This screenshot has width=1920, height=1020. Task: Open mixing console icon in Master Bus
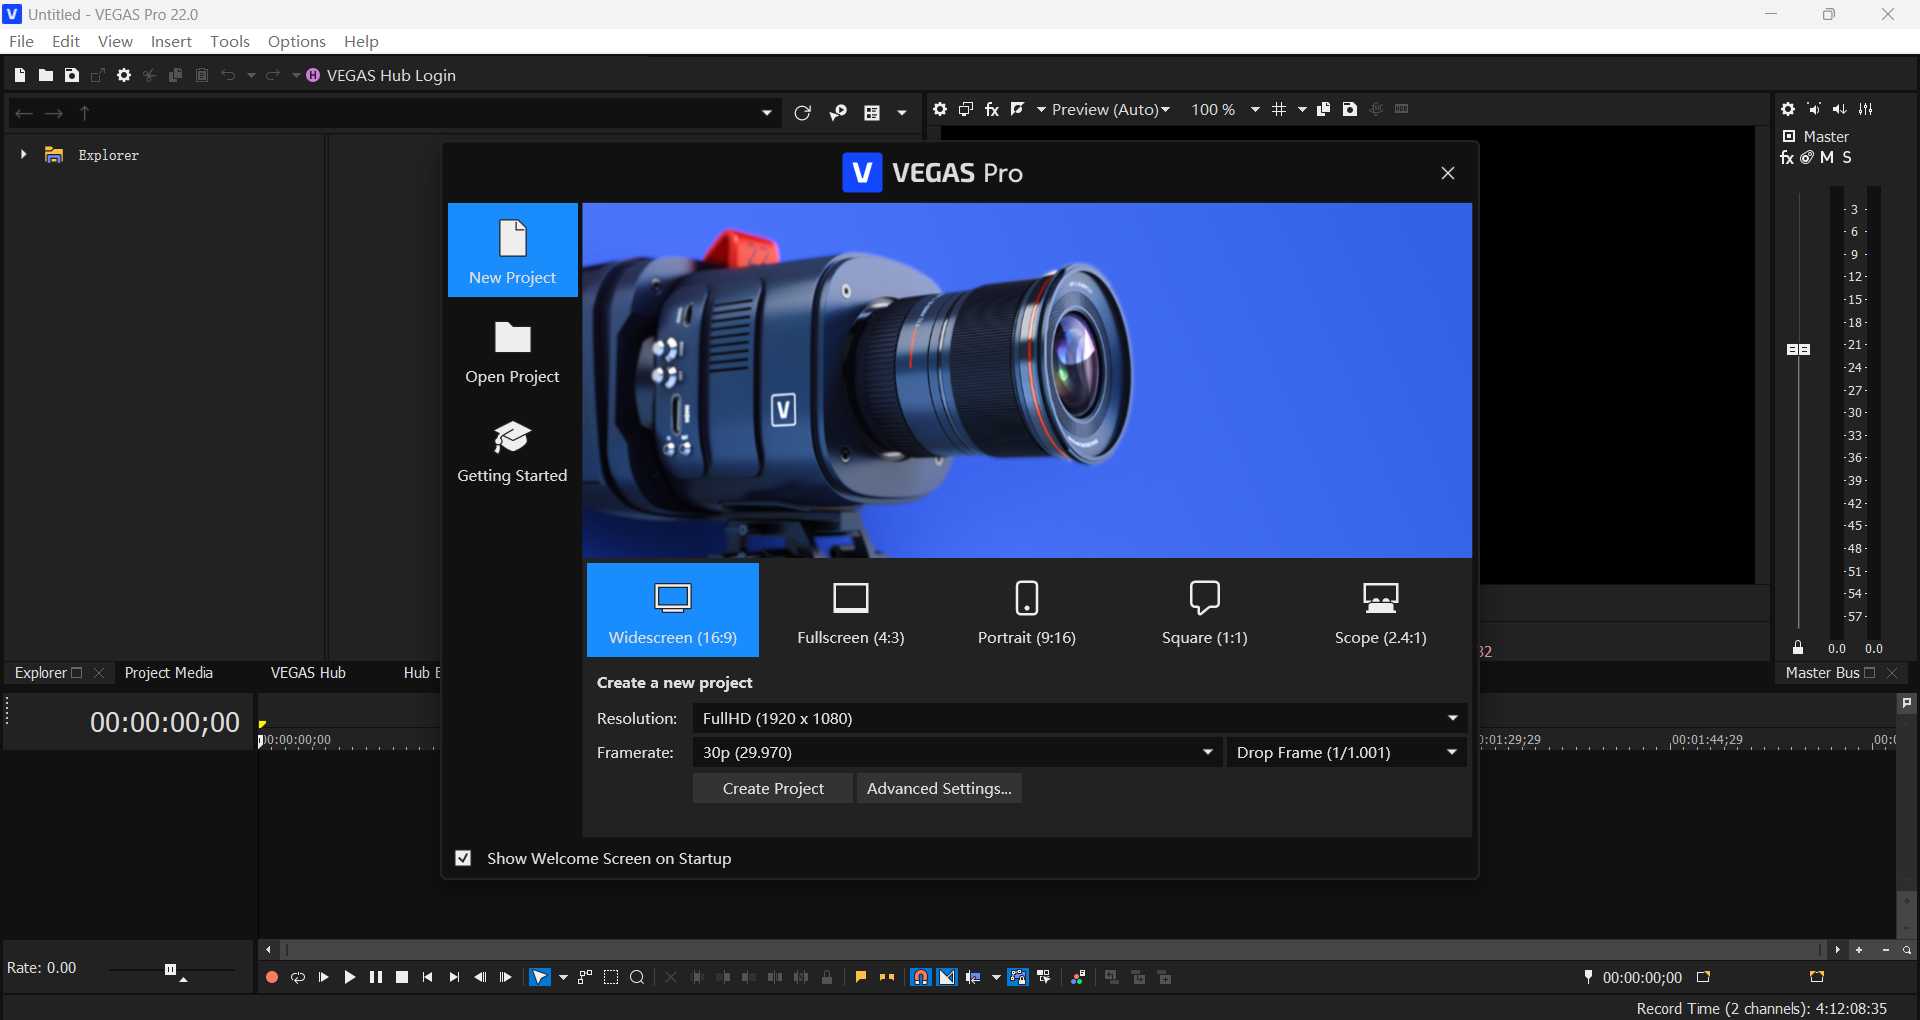point(1866,109)
